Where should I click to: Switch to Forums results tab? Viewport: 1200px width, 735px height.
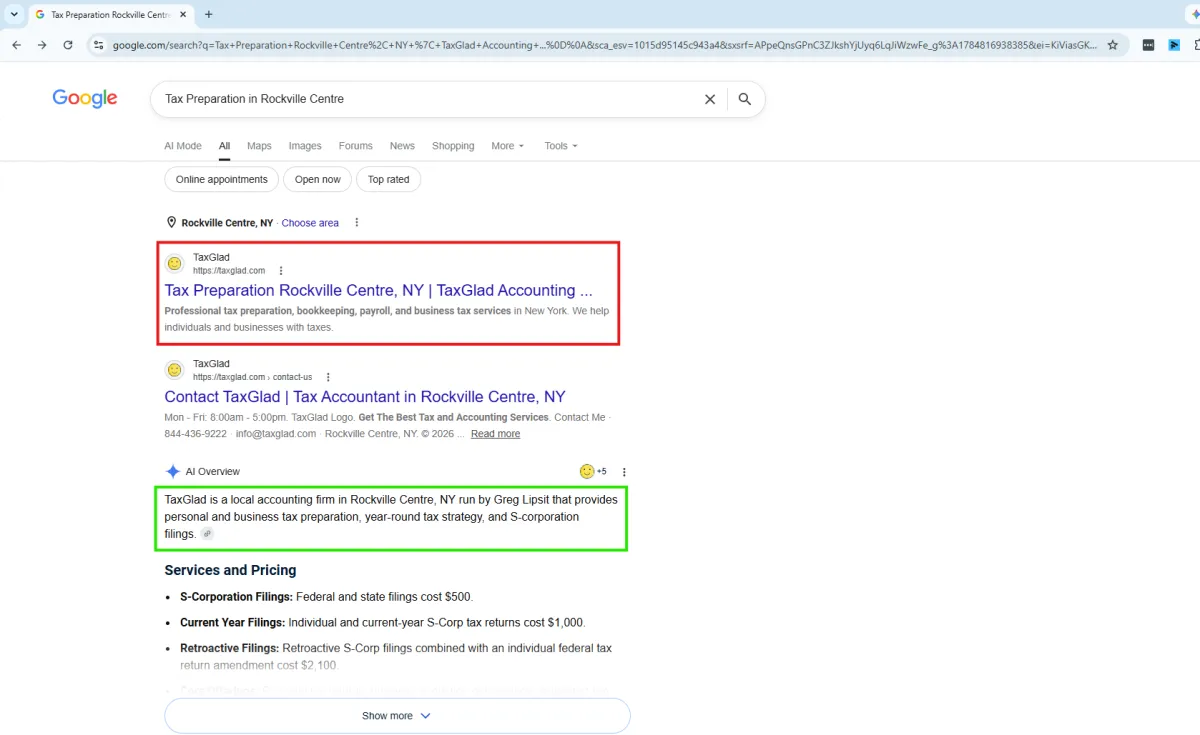tap(355, 146)
